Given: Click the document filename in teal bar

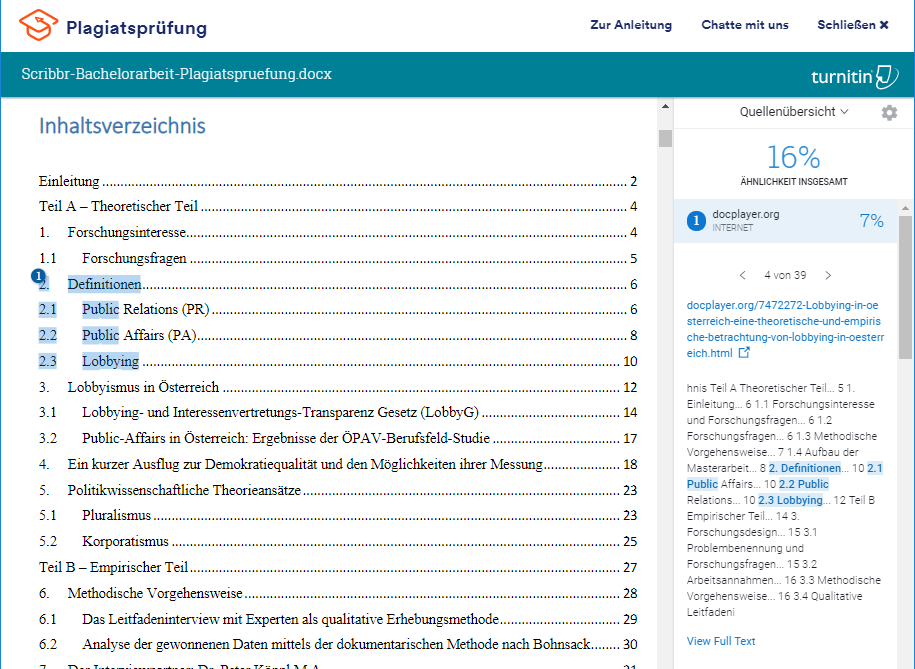Looking at the screenshot, I should [x=176, y=74].
